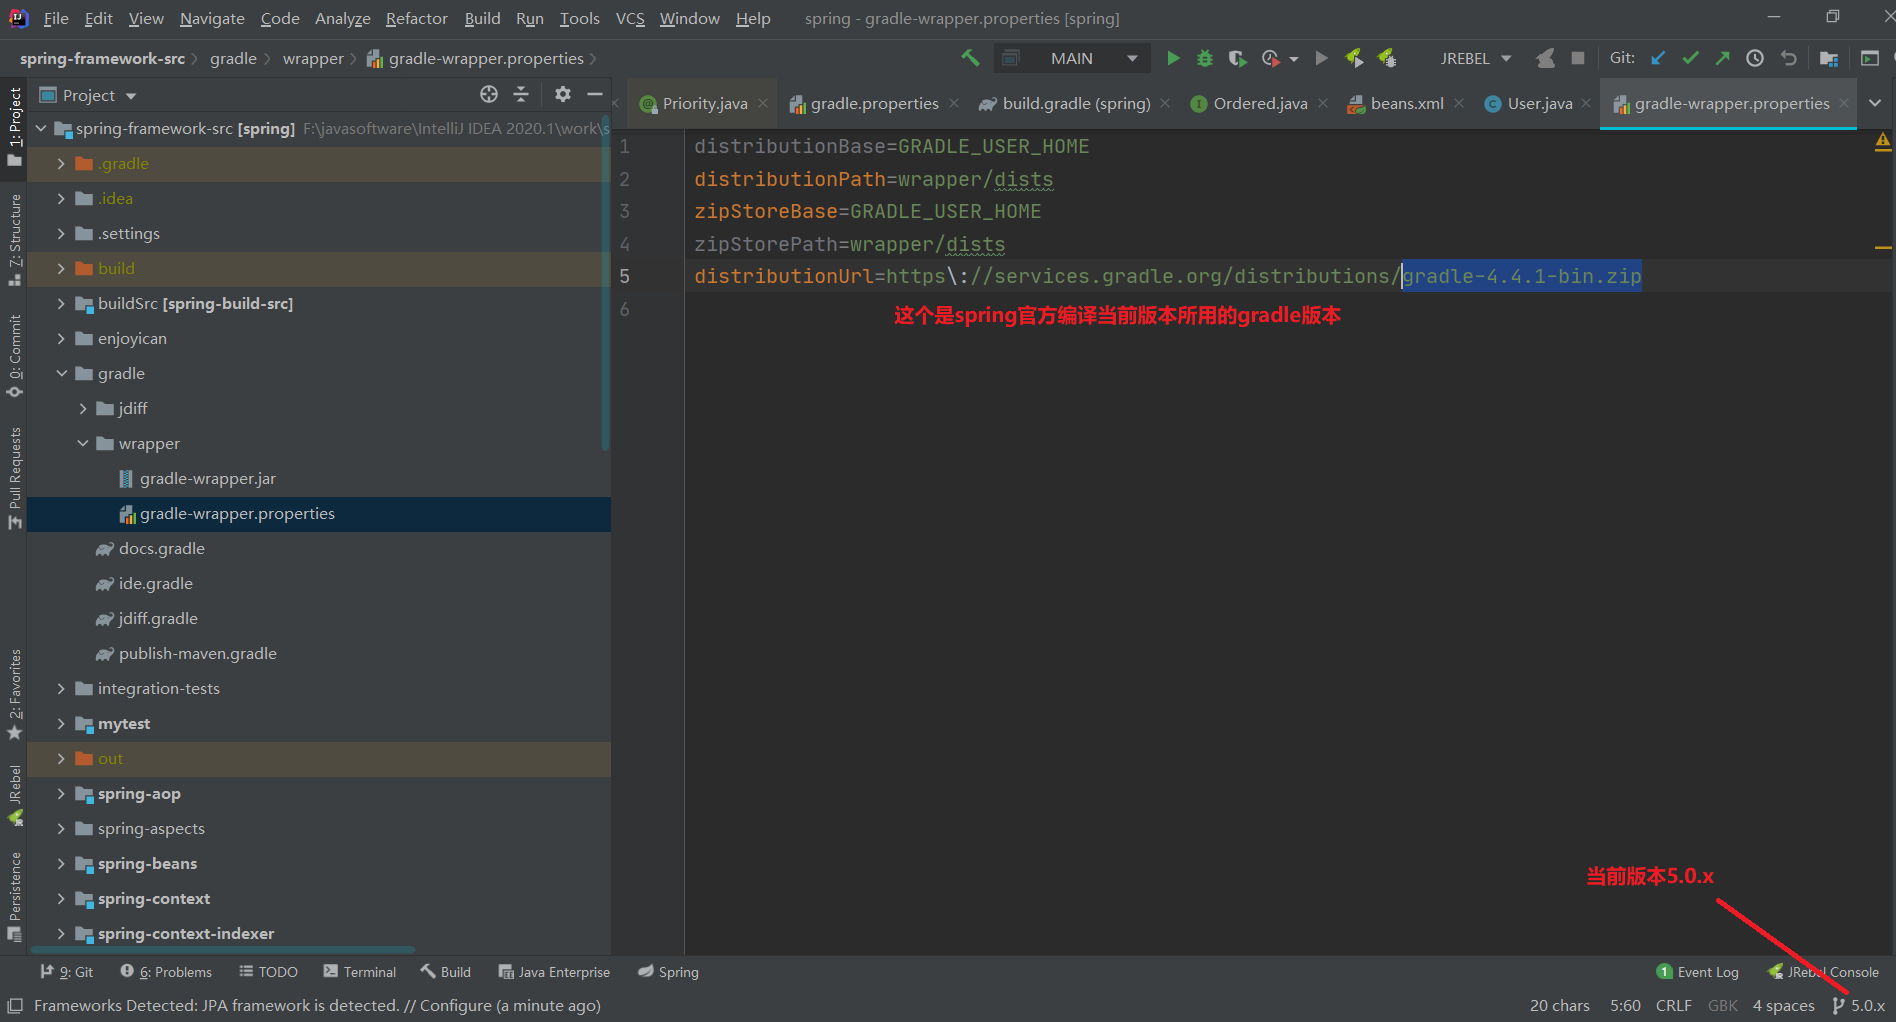Click the Git push arrow icon

pos(1723,58)
